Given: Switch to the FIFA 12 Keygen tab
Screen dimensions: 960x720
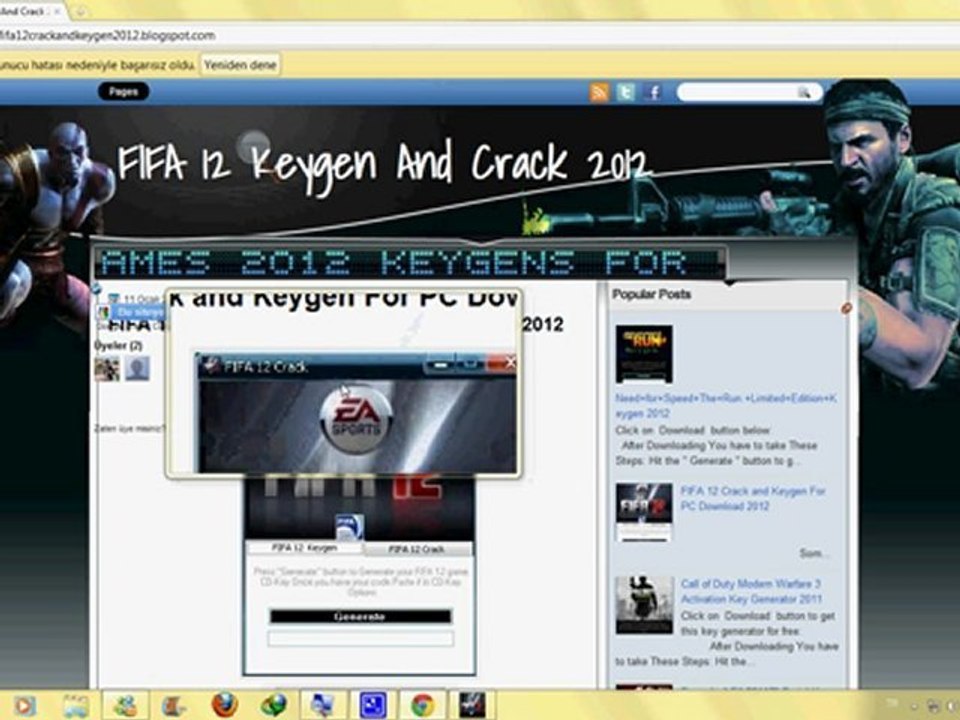Looking at the screenshot, I should pos(304,548).
